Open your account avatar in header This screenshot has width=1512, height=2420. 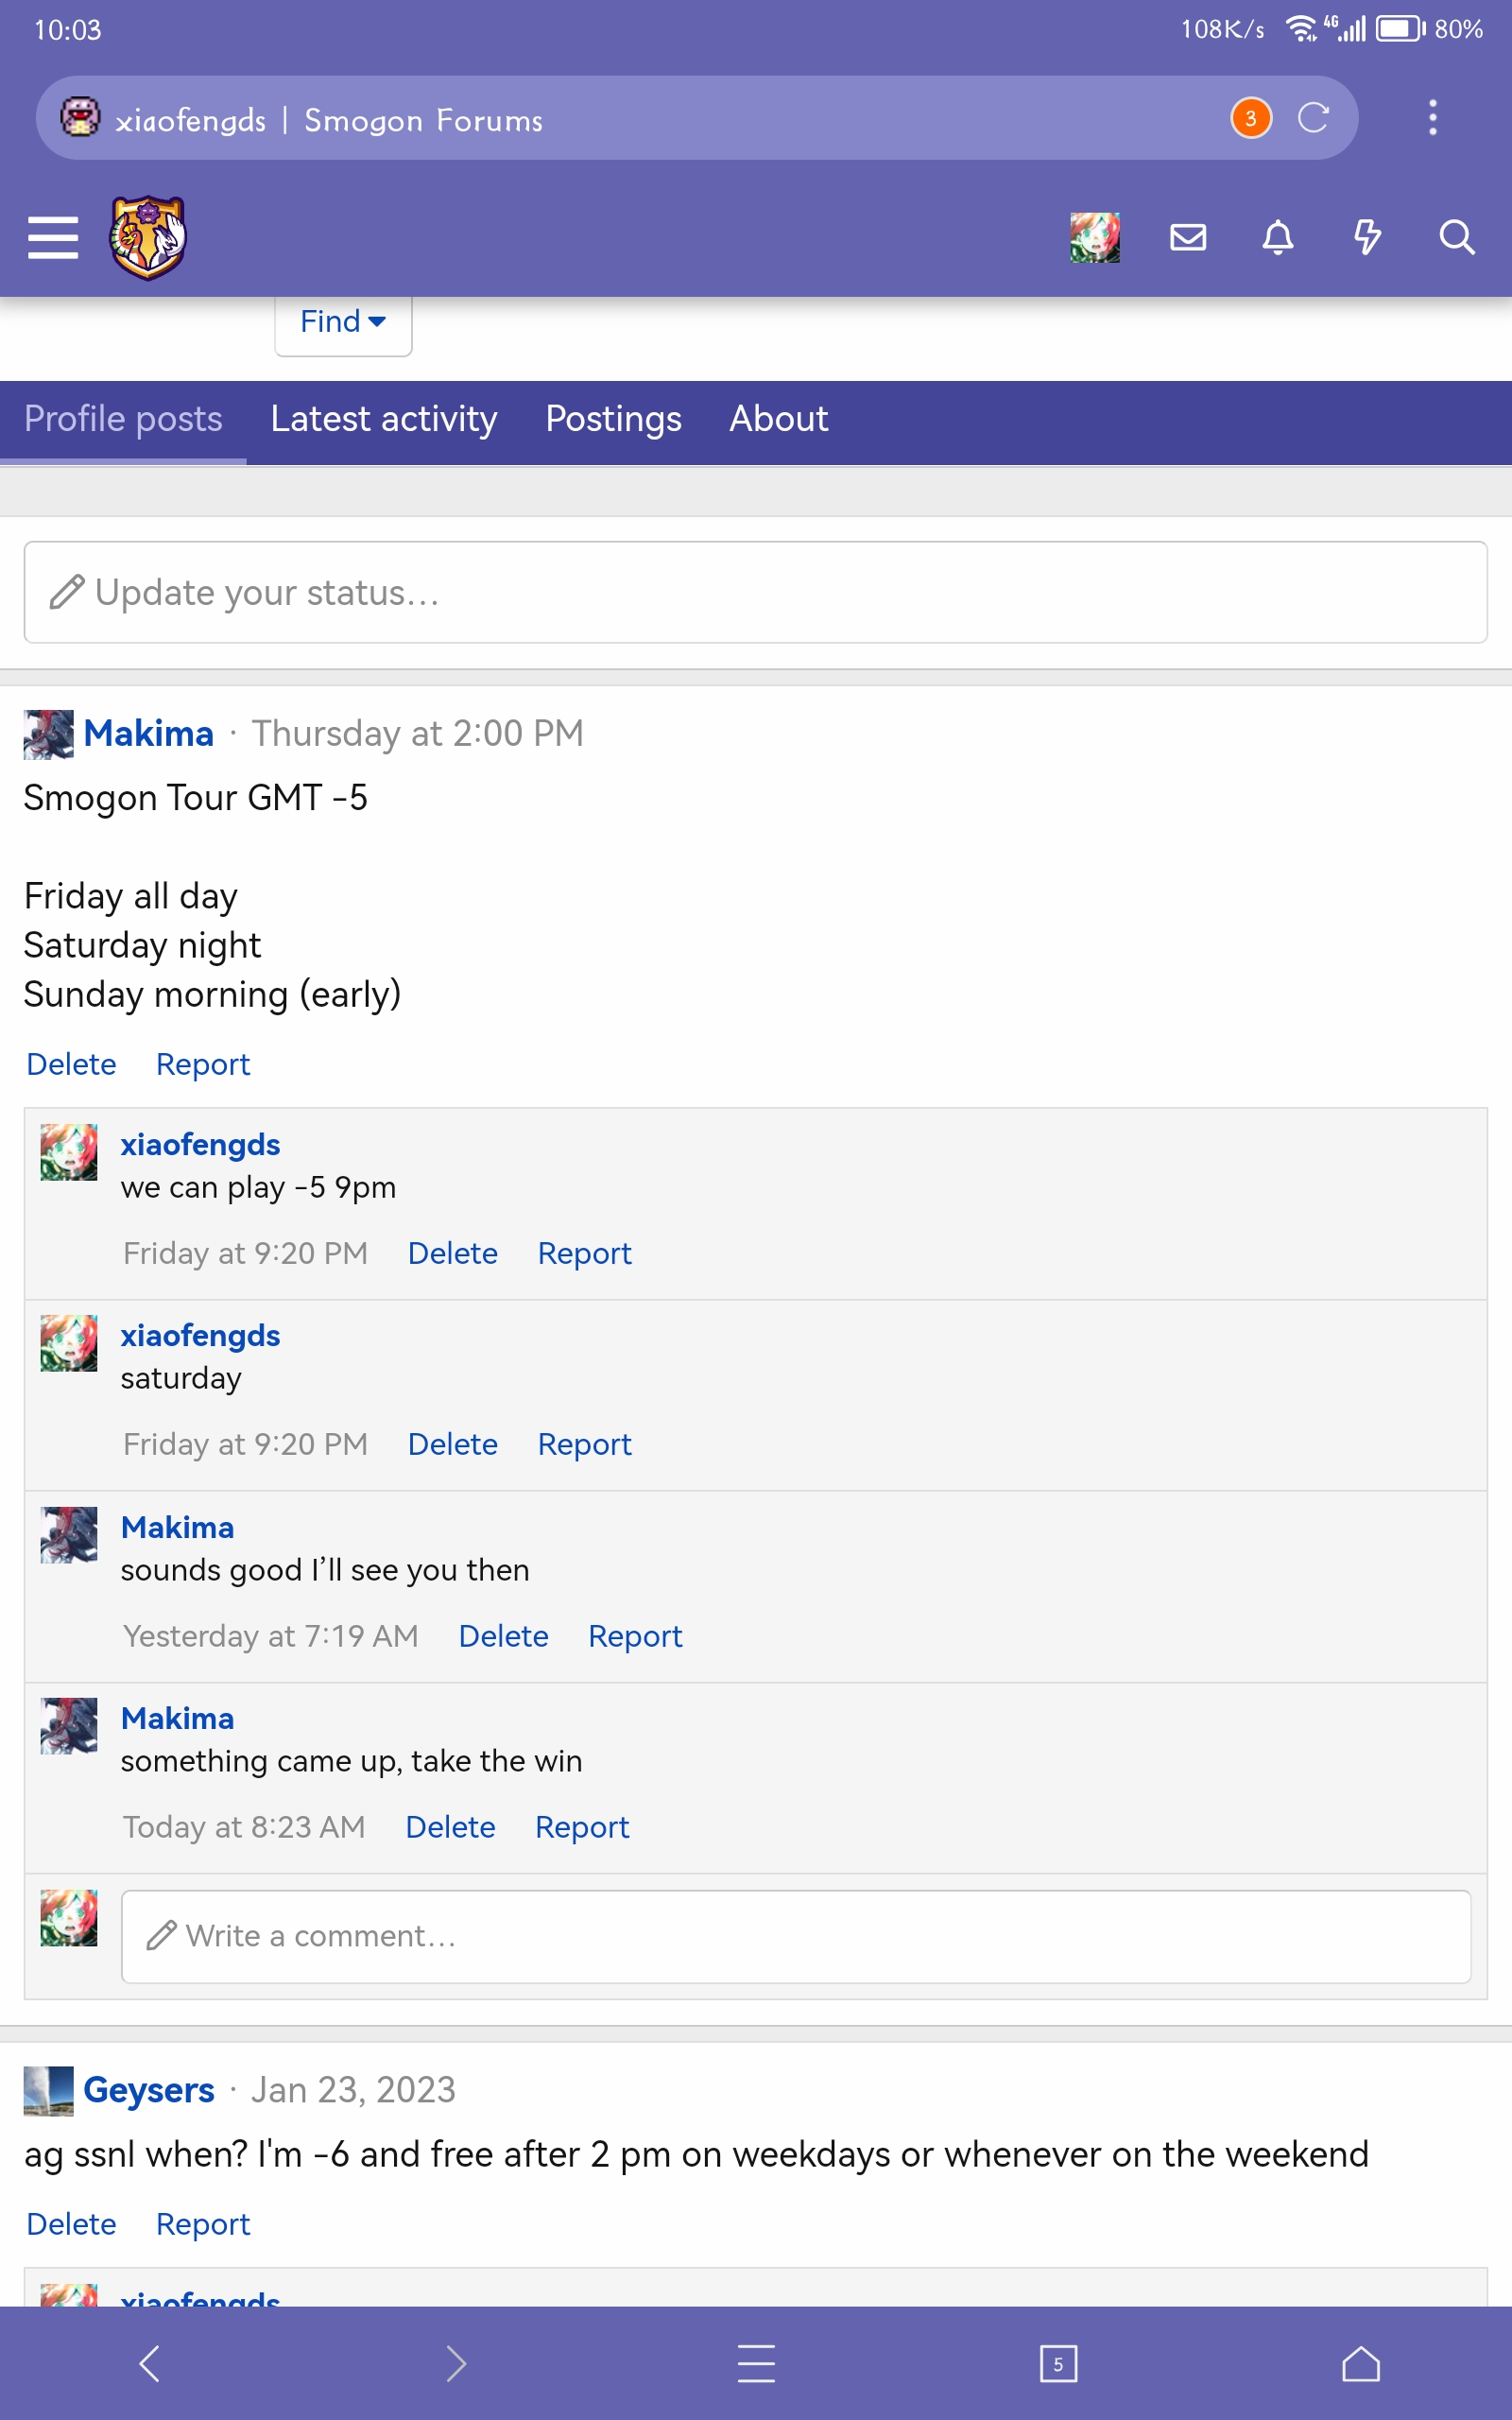point(1094,237)
